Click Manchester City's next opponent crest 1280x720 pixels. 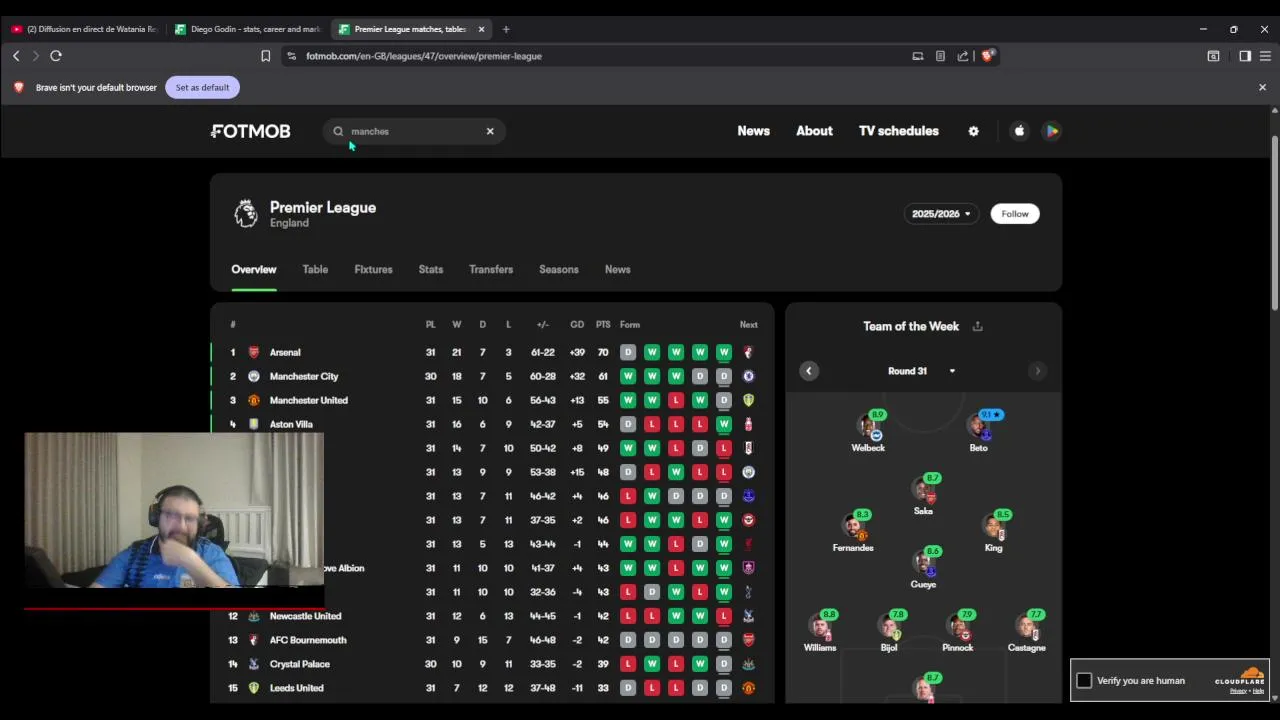[x=748, y=376]
